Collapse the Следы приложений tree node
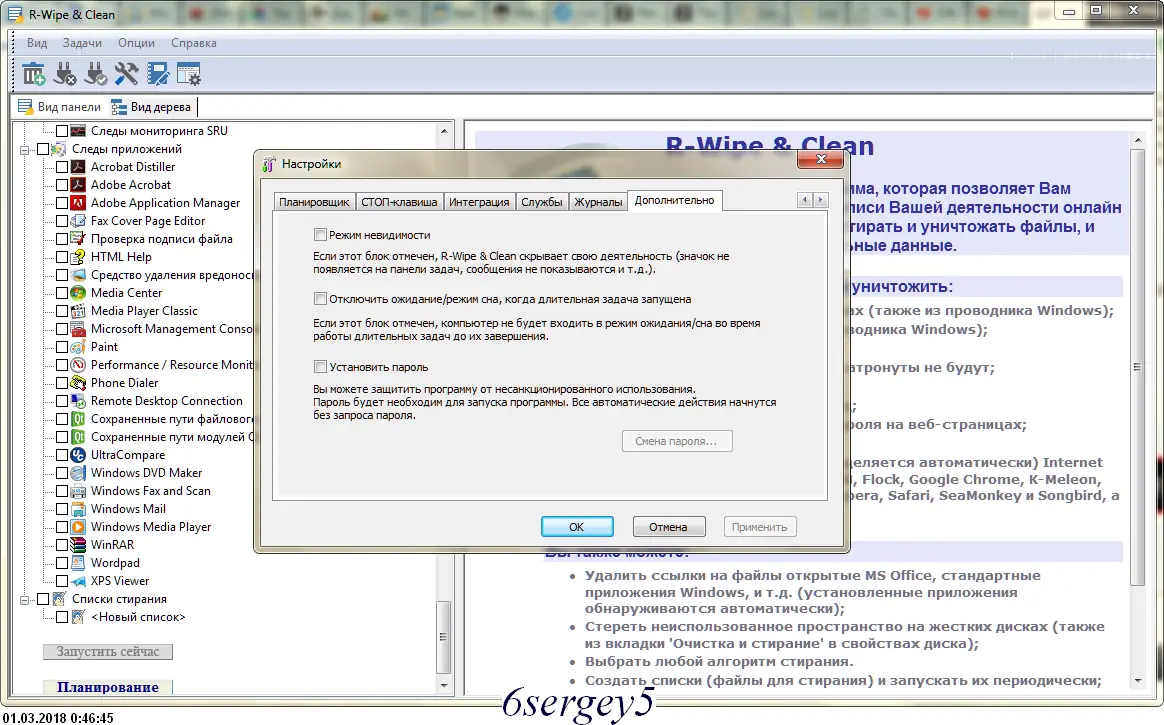Image resolution: width=1164 pixels, height=725 pixels. [x=24, y=149]
